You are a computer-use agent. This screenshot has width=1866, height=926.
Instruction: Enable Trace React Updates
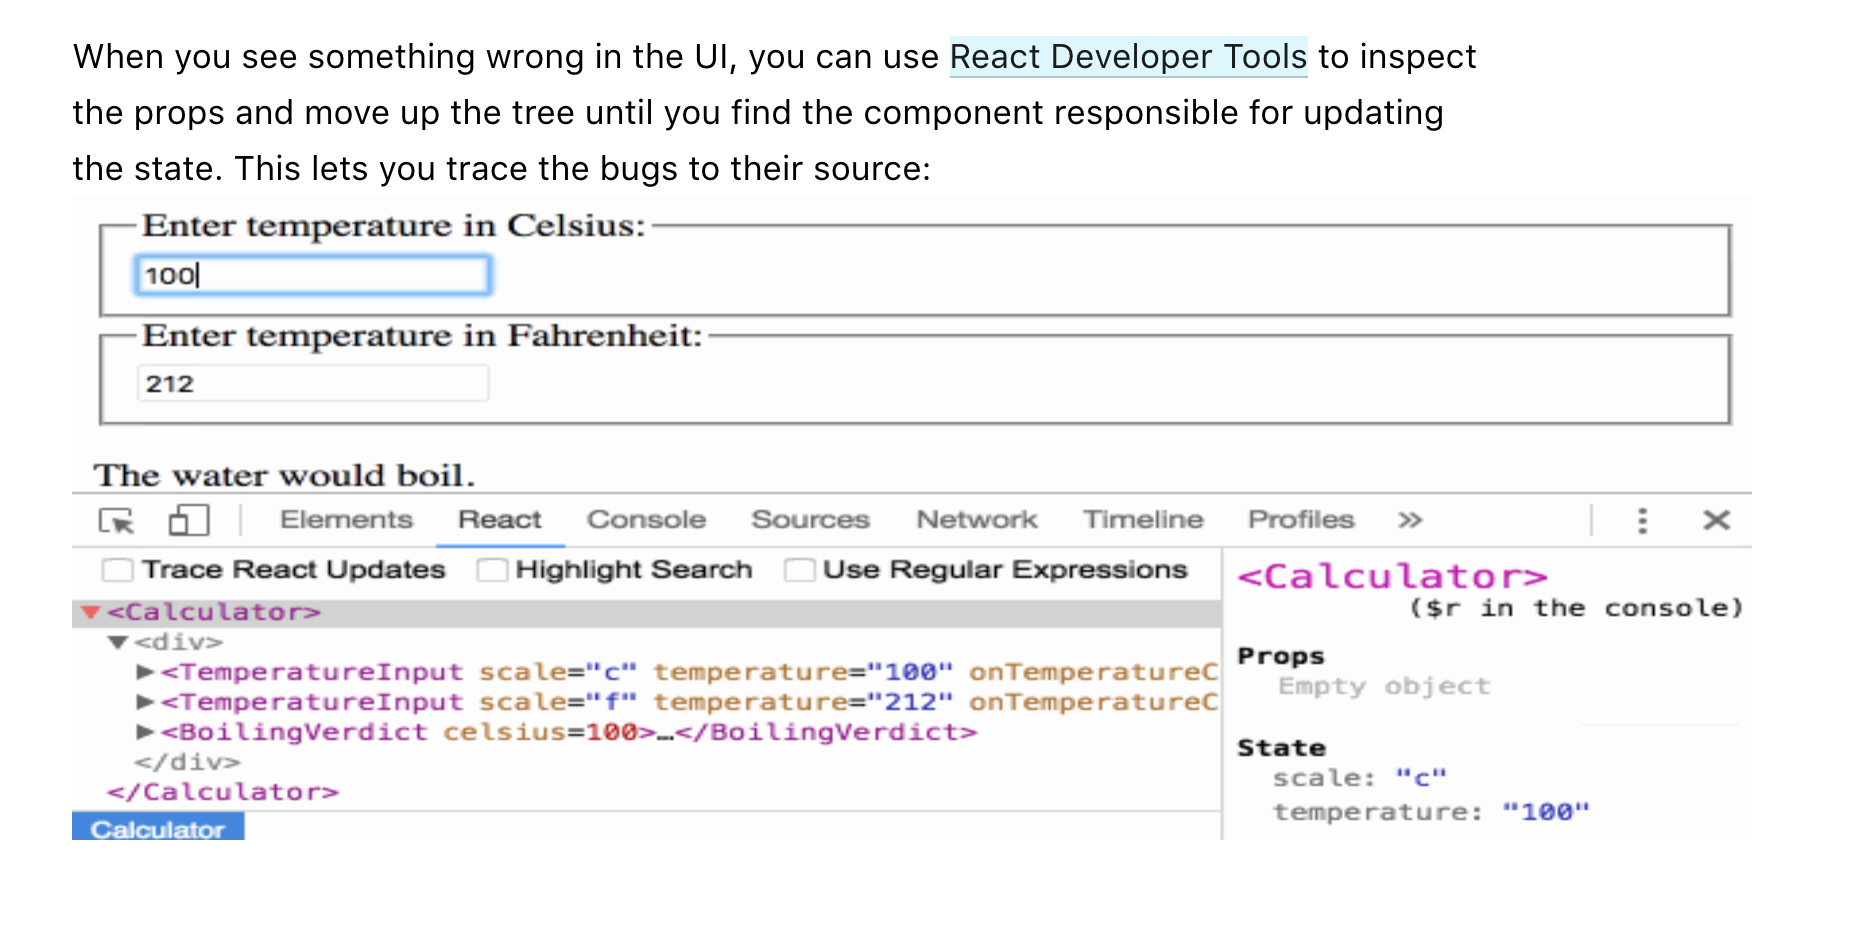[117, 569]
